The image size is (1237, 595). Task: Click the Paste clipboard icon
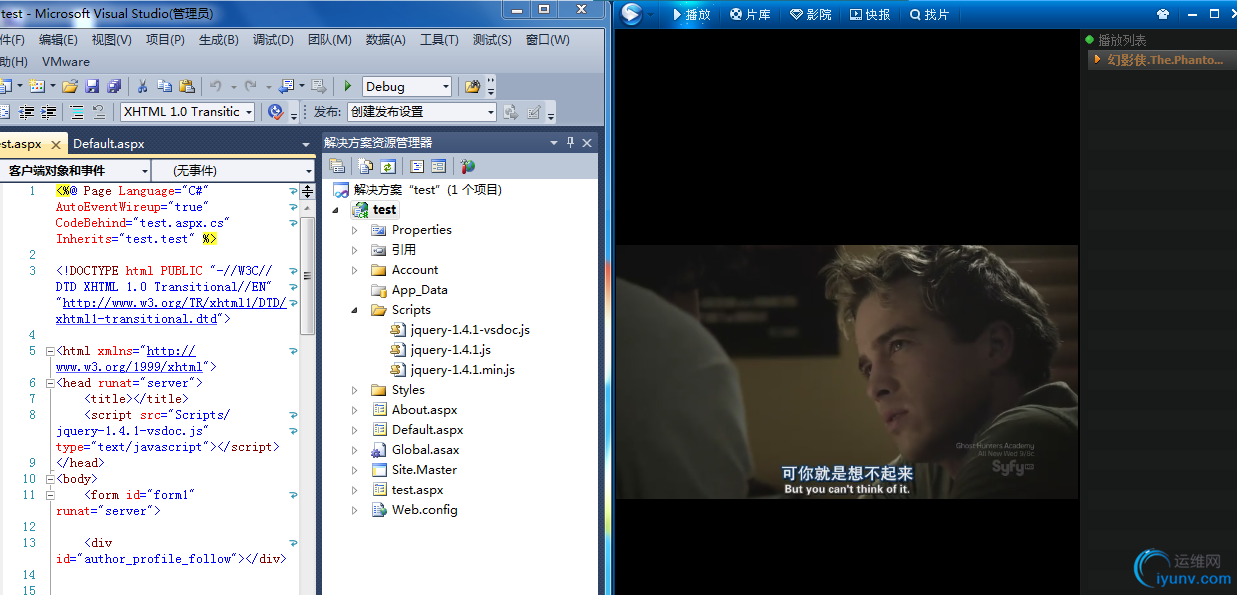pos(186,87)
